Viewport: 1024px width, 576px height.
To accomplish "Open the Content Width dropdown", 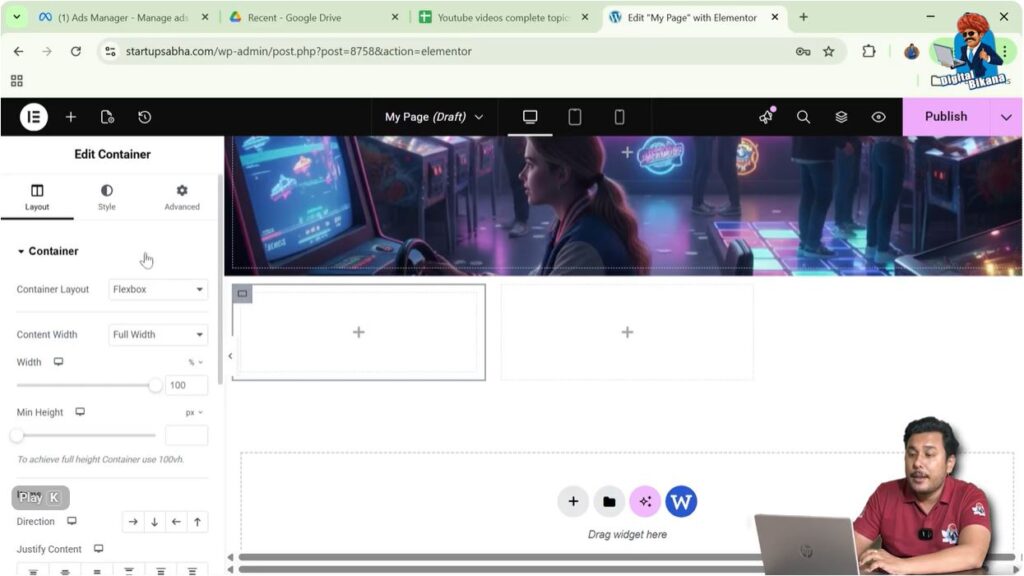I will (x=158, y=335).
